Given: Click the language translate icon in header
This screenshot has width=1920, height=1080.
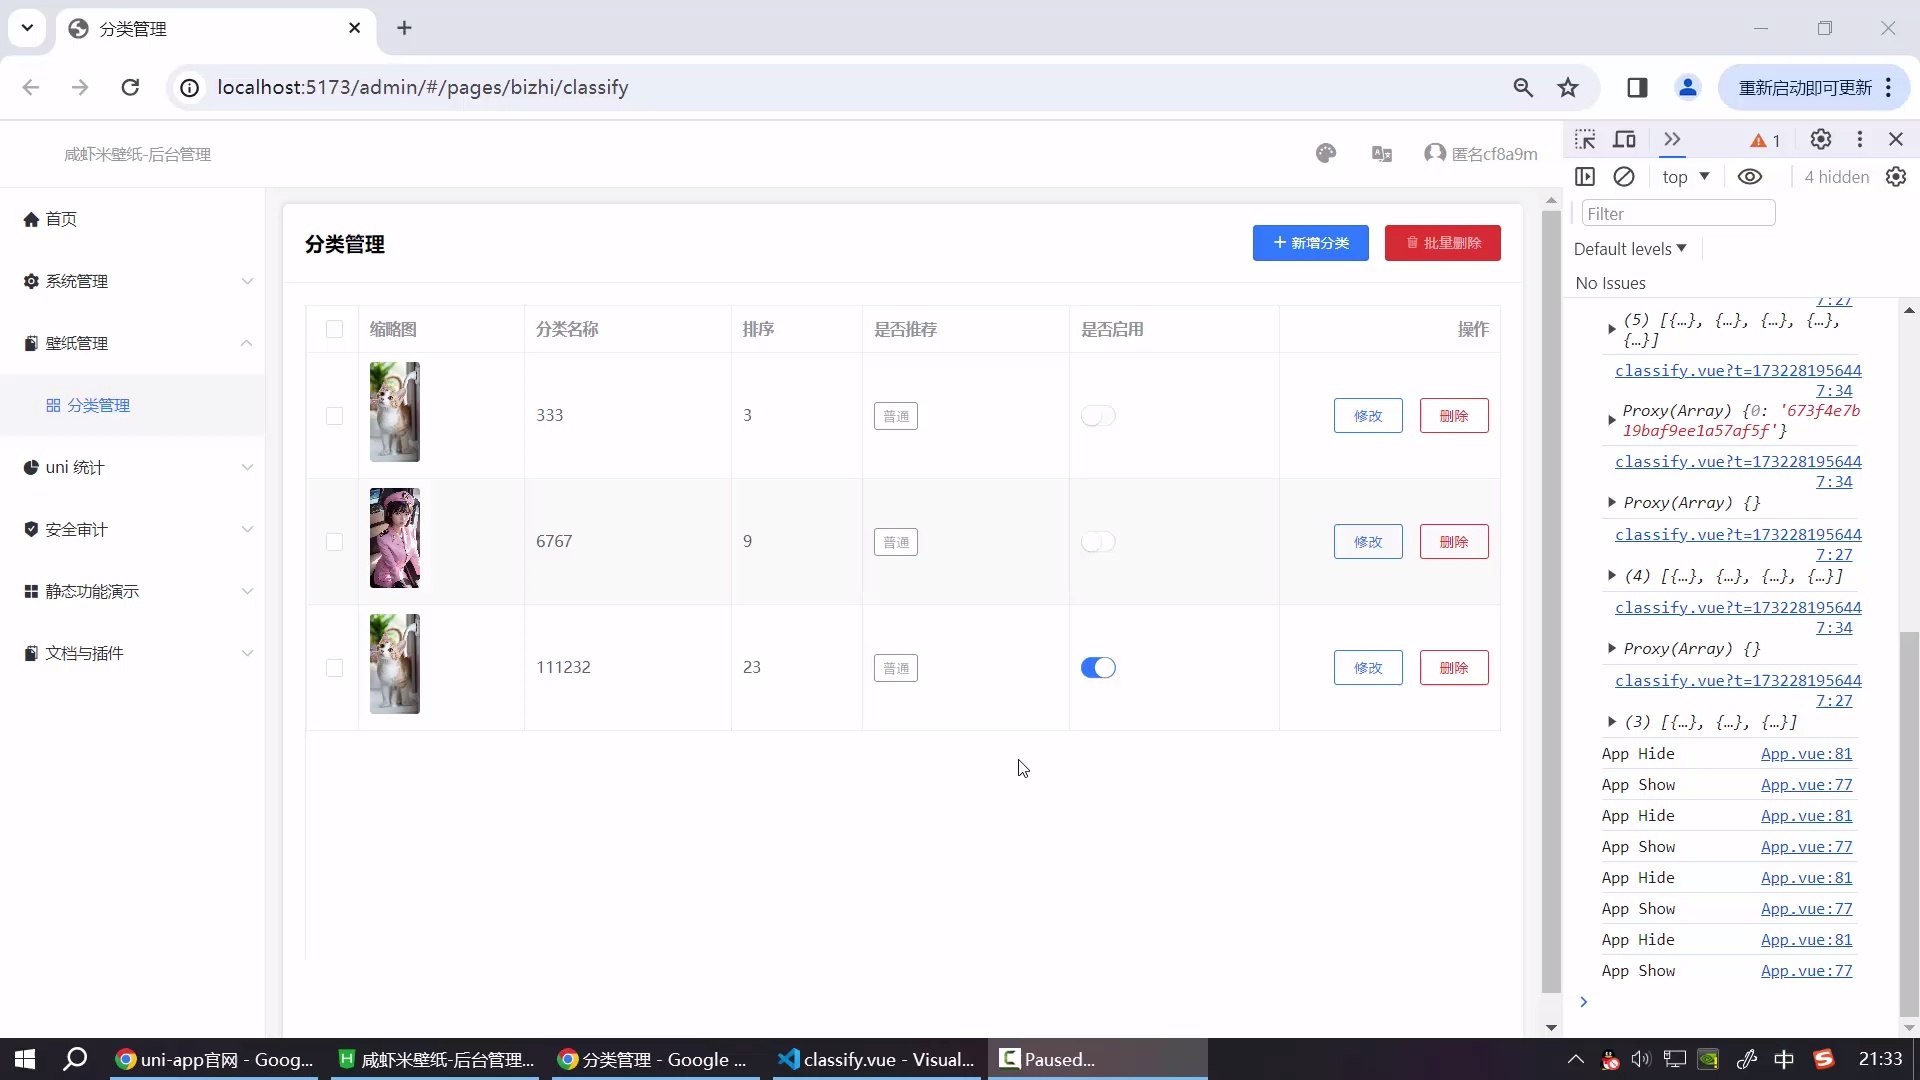Looking at the screenshot, I should coord(1382,153).
